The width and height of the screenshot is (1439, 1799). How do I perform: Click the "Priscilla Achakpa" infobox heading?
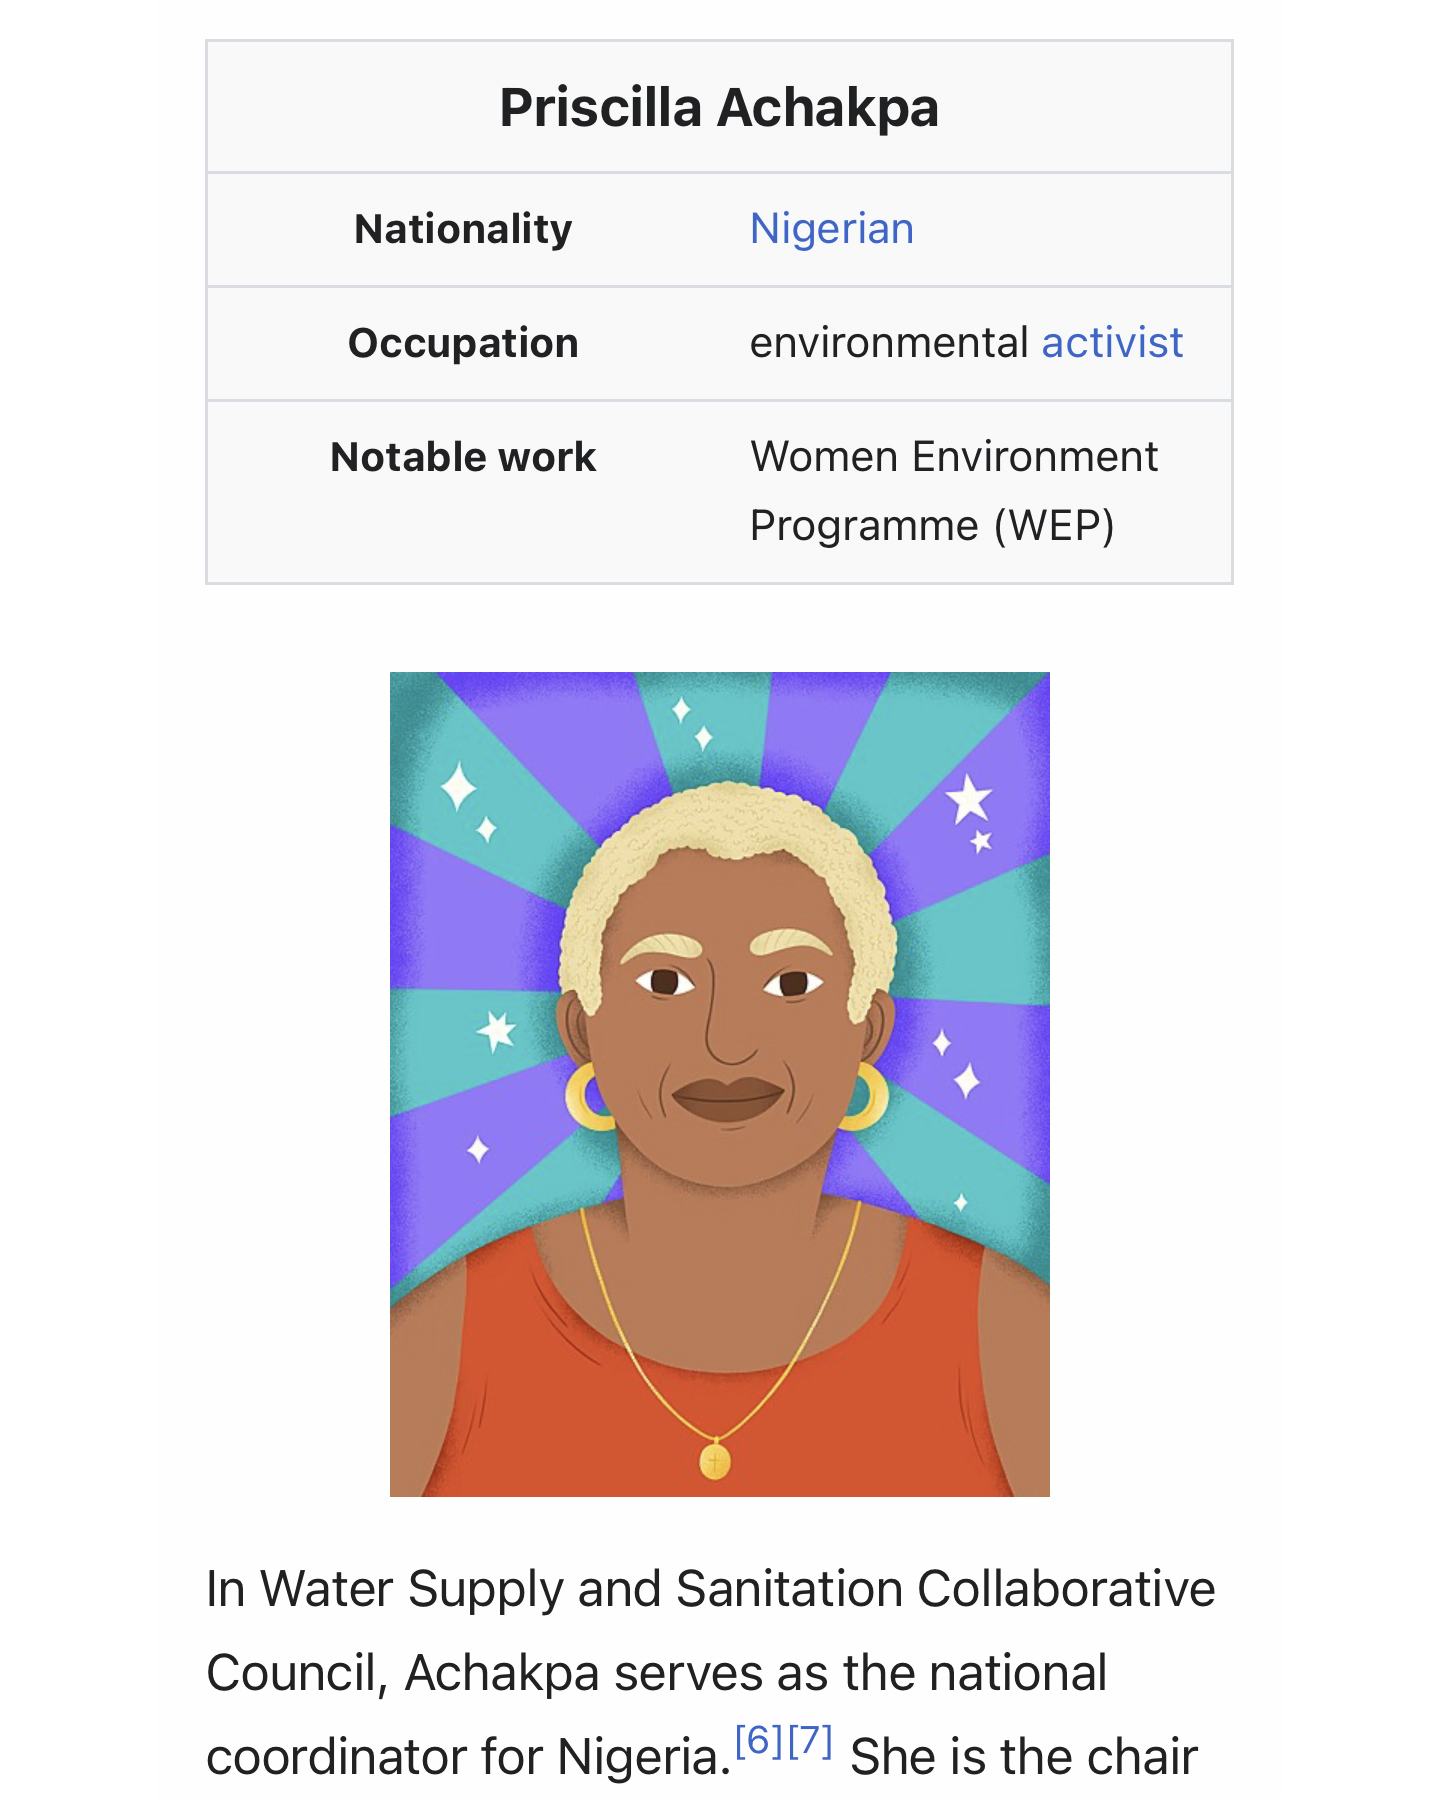pos(719,108)
